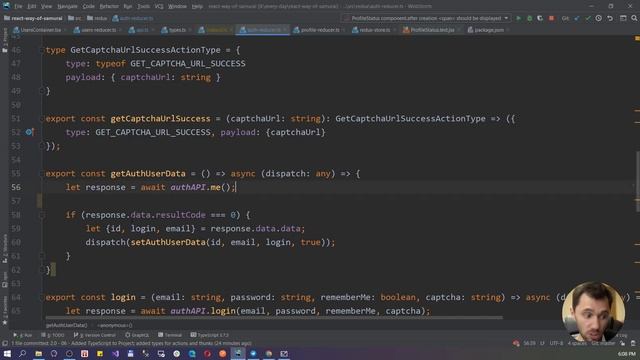Click react-way-of-samurai project breadcrumb
This screenshot has height=360, width=640.
coord(33,18)
